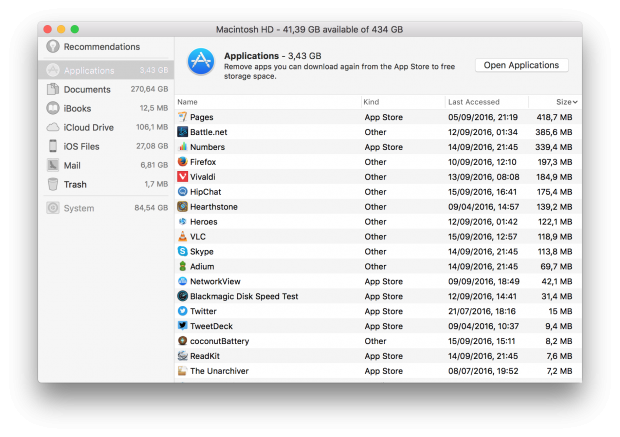Screen dimensions: 620x437
Task: Click the Recommendations lightbulb icon
Action: coord(53,46)
